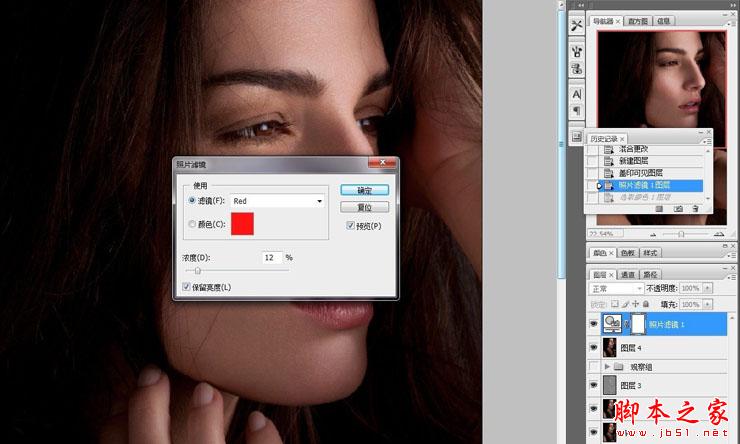Click the 浓度 density slider handle

(x=198, y=271)
